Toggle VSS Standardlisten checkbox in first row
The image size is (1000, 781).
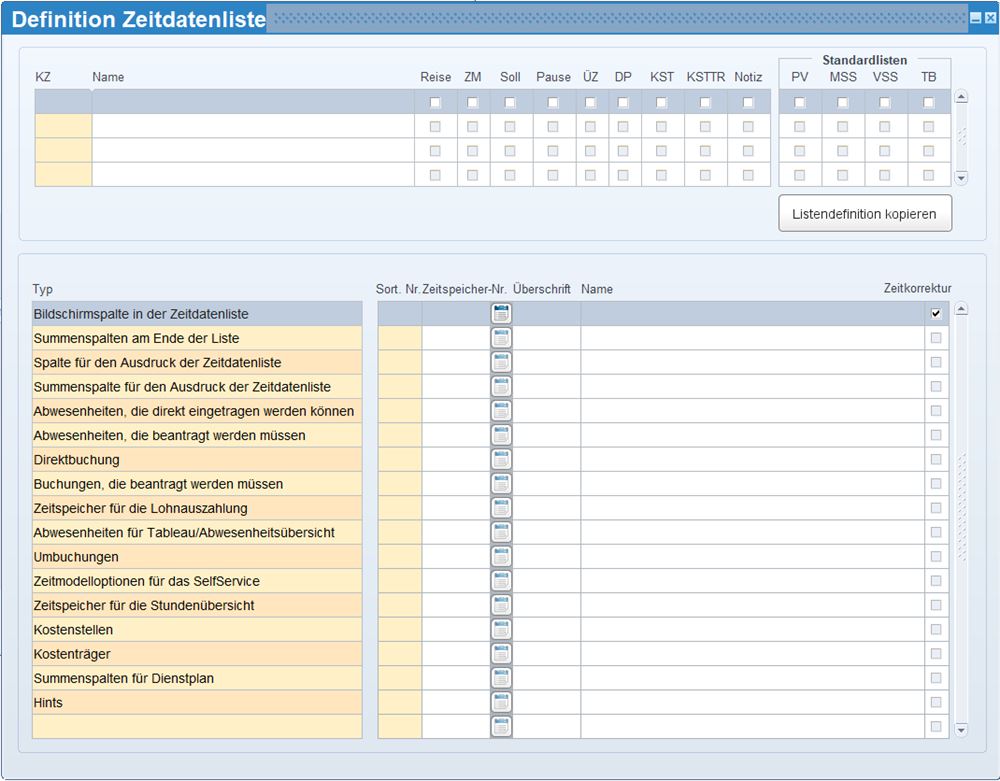885,102
